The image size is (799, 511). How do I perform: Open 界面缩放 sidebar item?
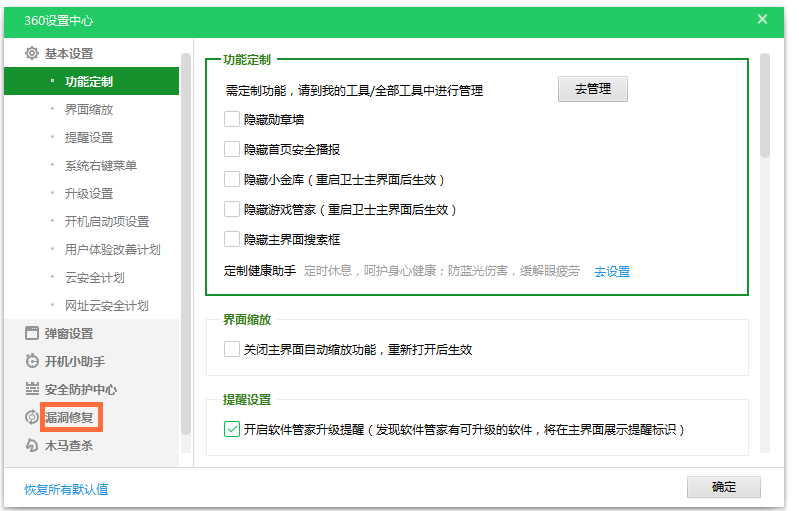pos(89,110)
